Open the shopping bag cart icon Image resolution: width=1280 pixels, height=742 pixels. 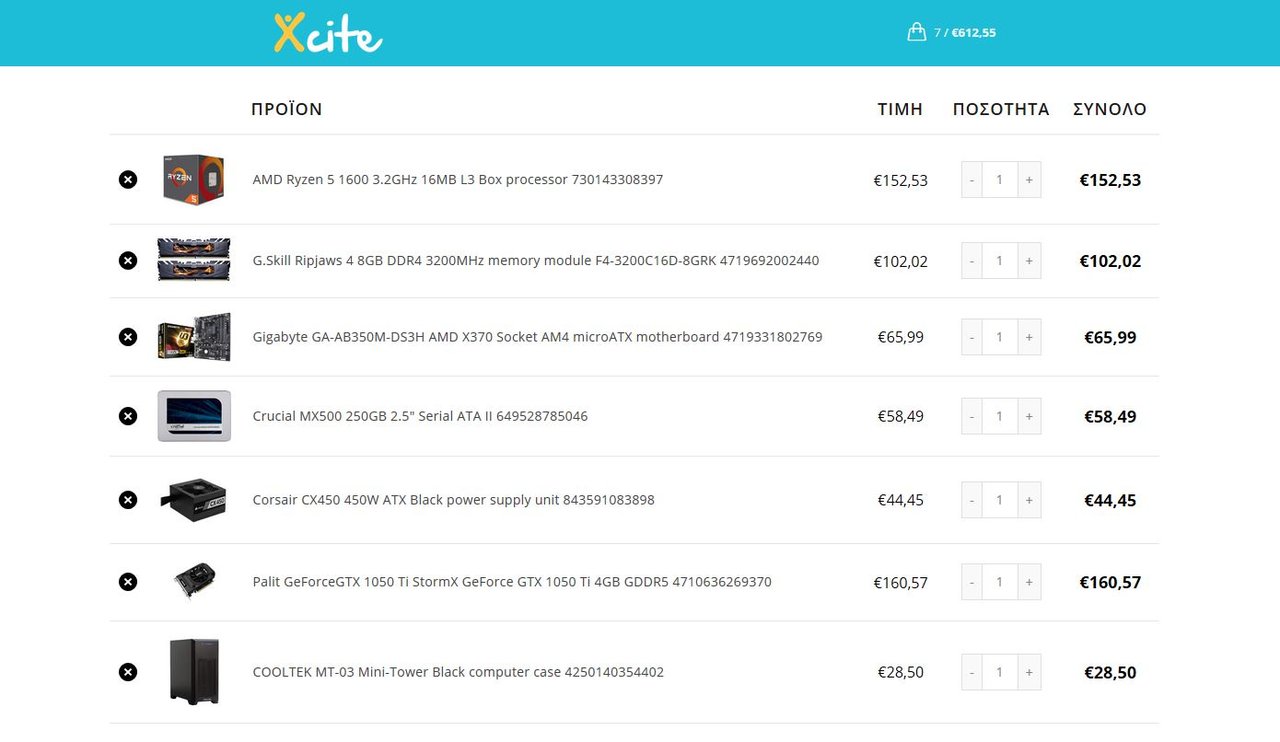[916, 32]
